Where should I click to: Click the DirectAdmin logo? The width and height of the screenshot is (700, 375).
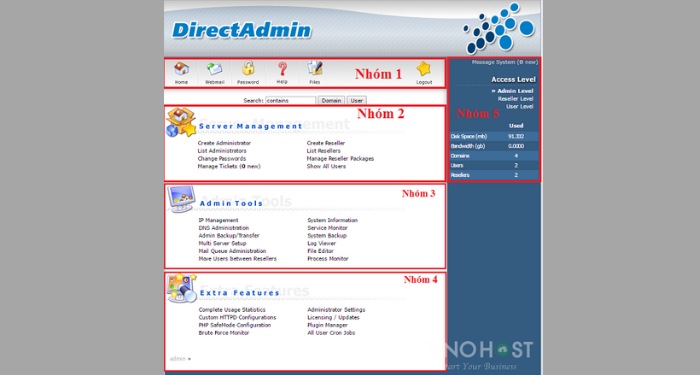[241, 30]
